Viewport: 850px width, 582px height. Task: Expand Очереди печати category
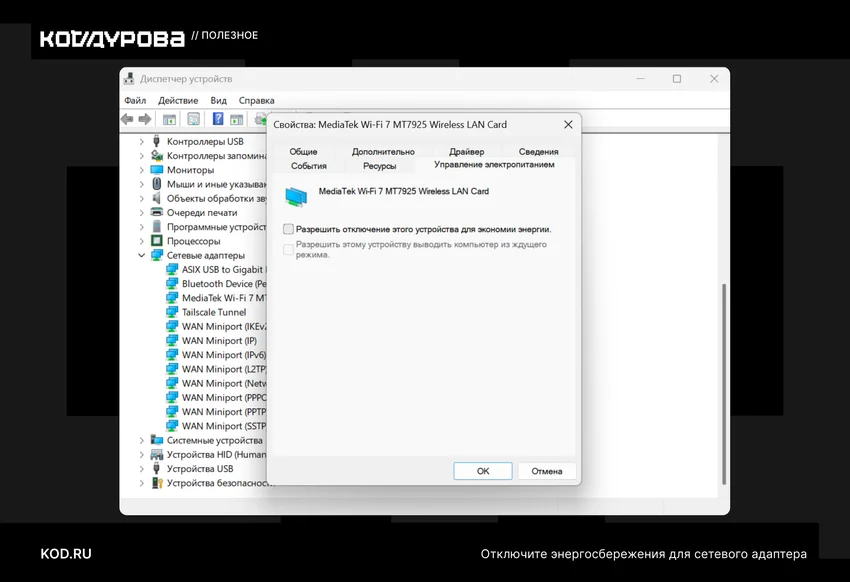pyautogui.click(x=141, y=212)
